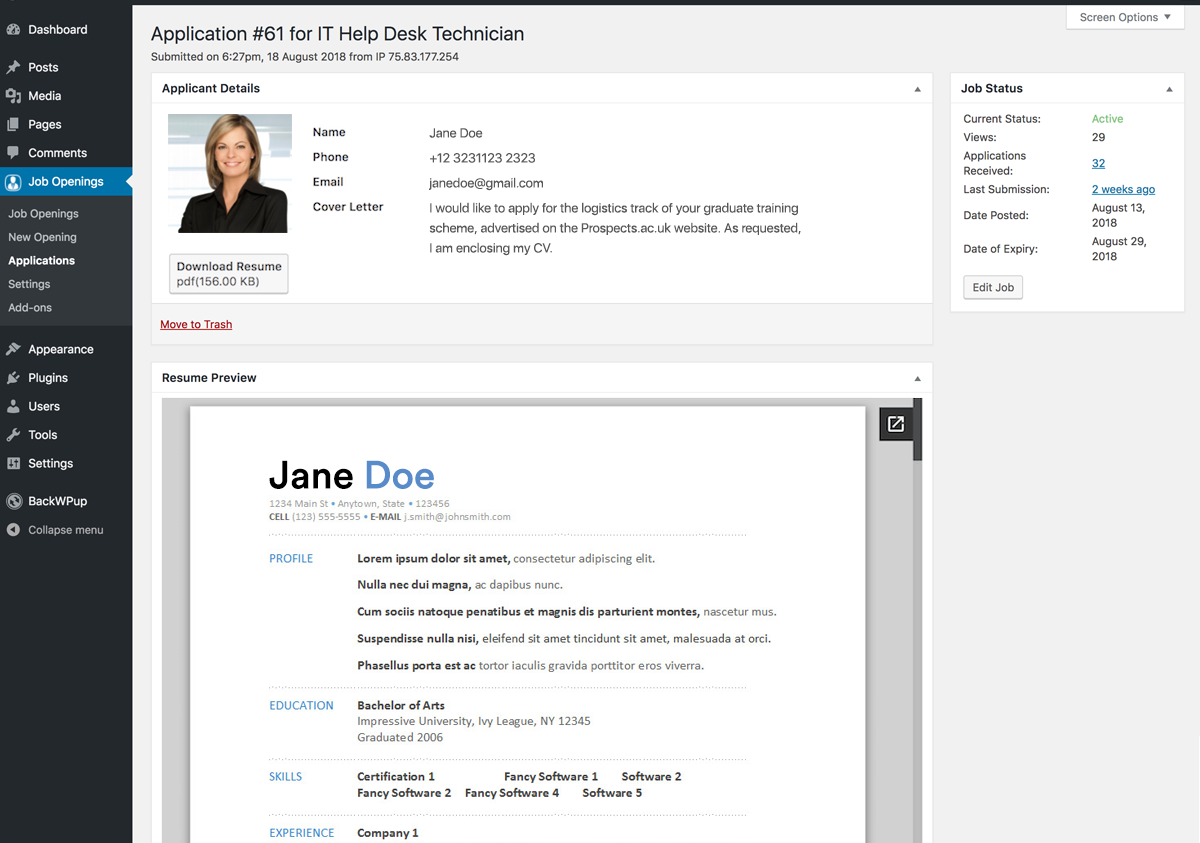Click the Posts pushpin icon
1200x843 pixels.
(x=13, y=68)
